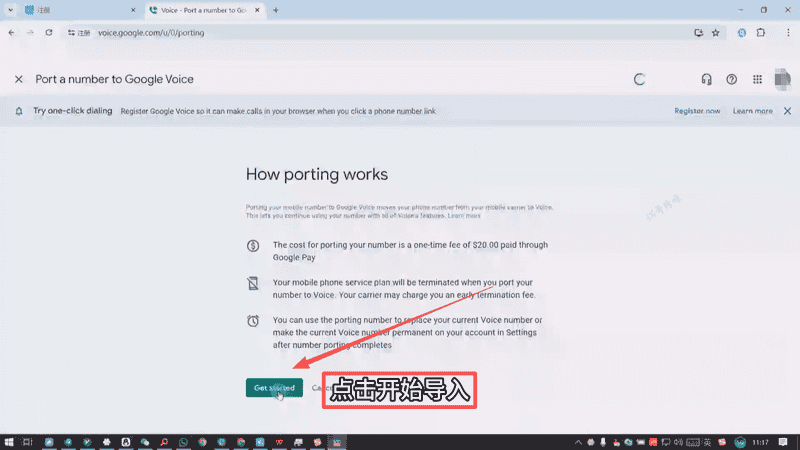
Task: Reload the page with the refresh icon
Action: point(48,33)
